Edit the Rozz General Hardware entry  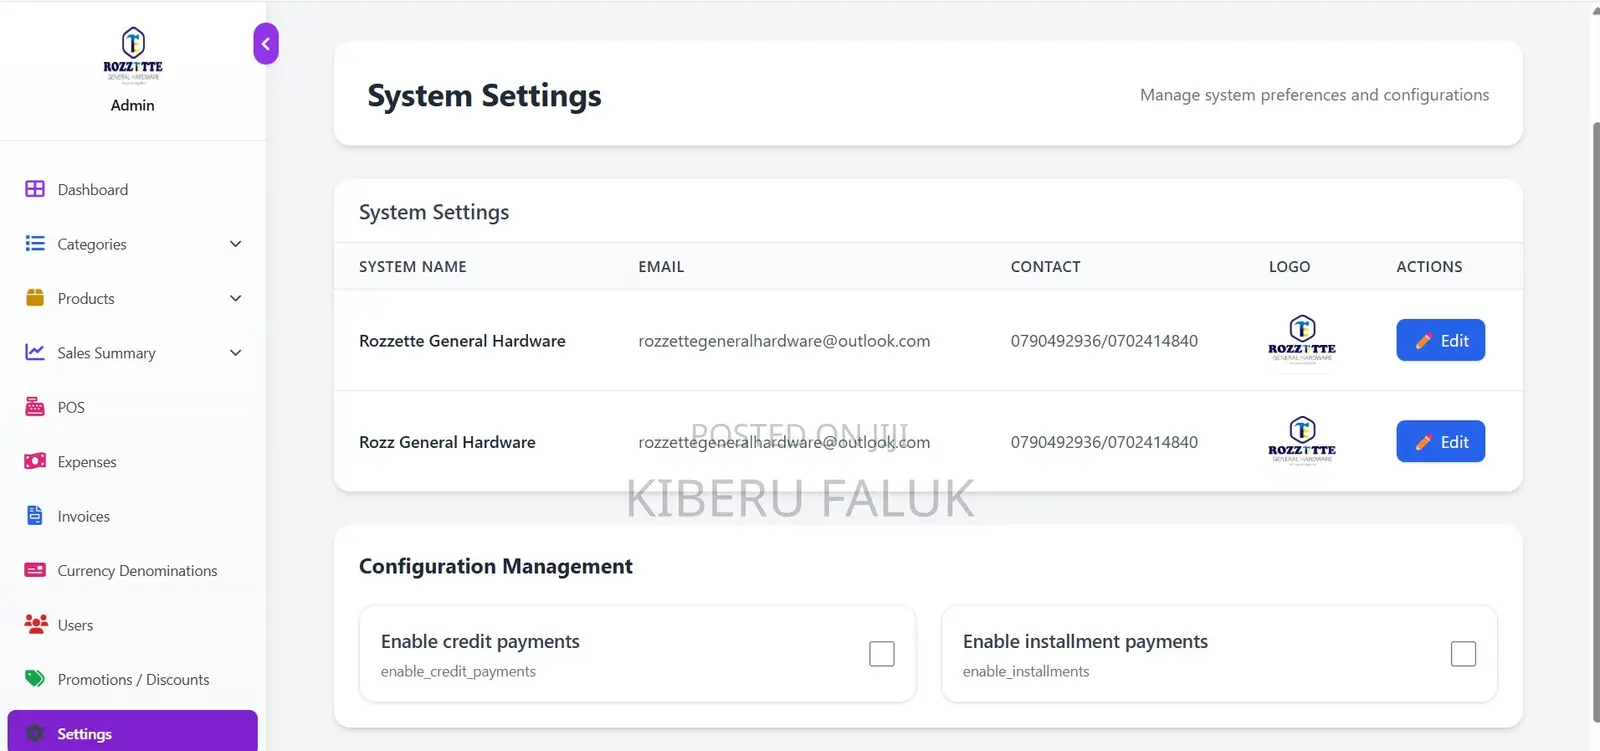point(1440,441)
